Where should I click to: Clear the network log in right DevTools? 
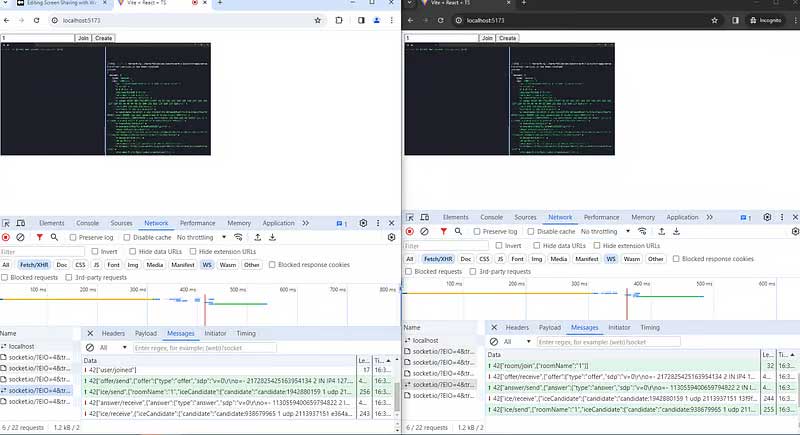point(425,231)
